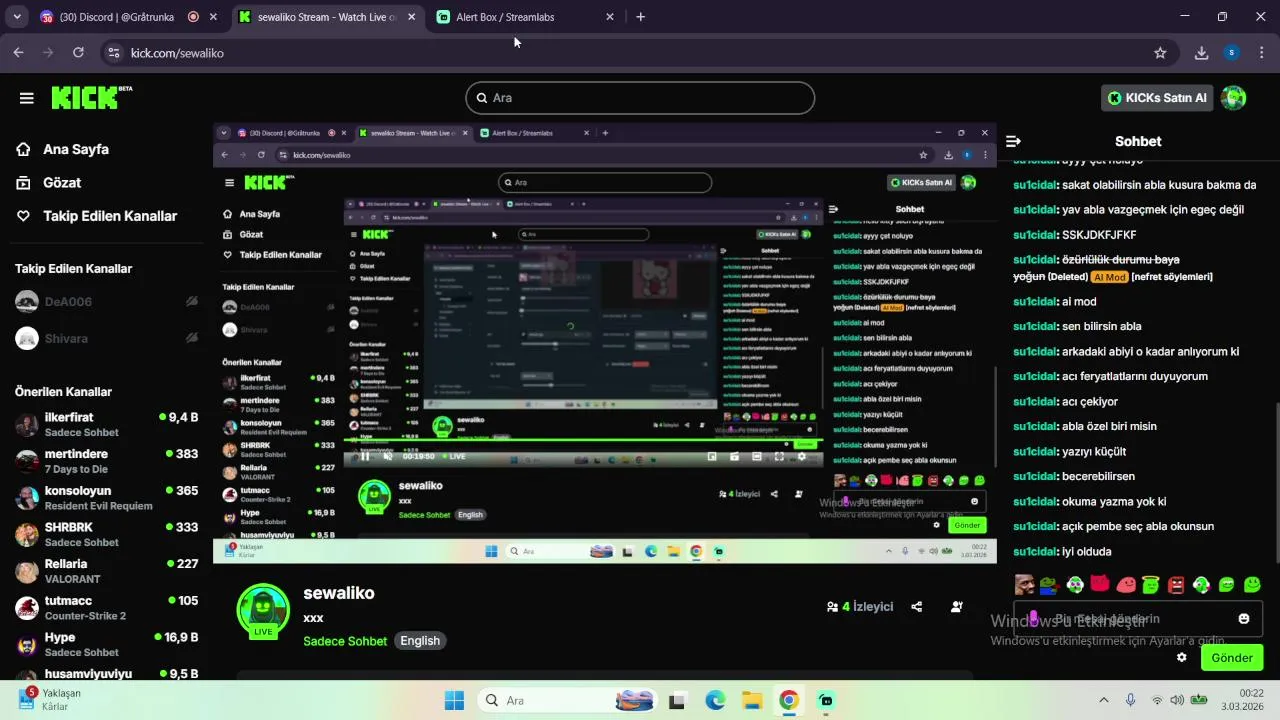
Task: Open the Windows Start menu
Action: [454, 700]
